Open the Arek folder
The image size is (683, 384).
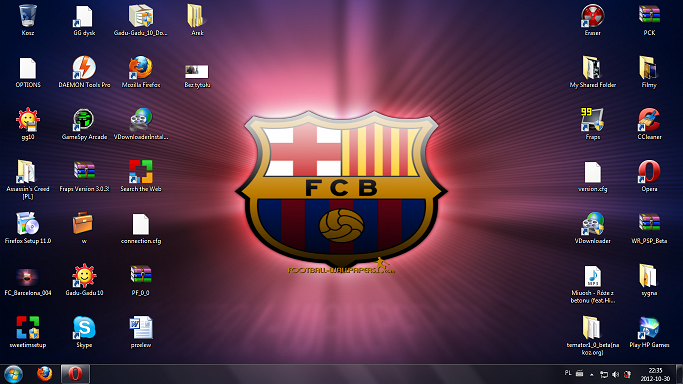[197, 16]
